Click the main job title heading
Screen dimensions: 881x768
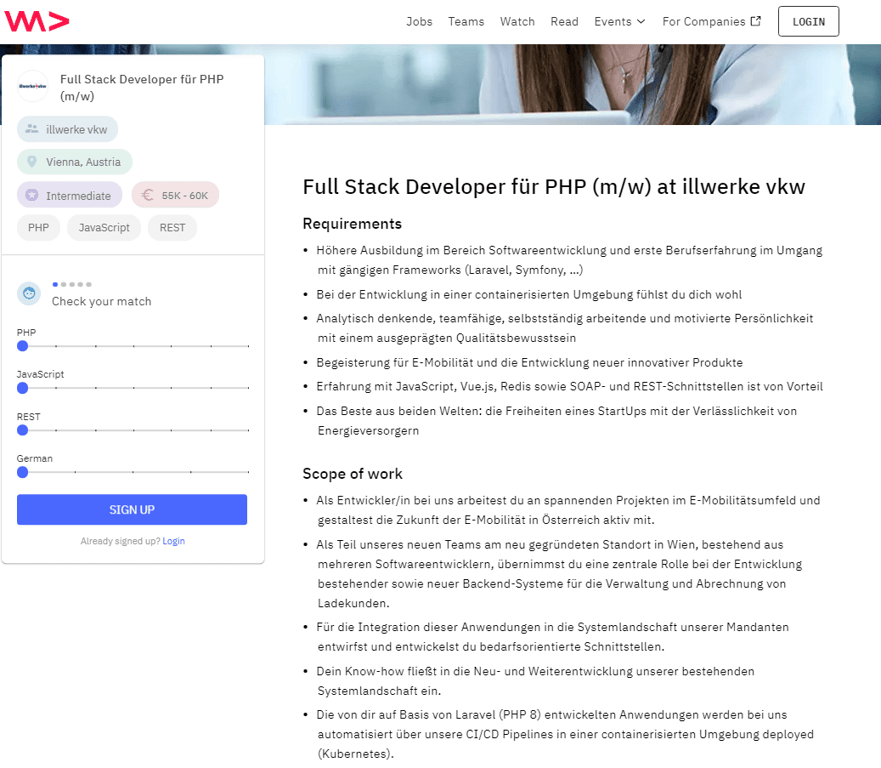[x=554, y=187]
